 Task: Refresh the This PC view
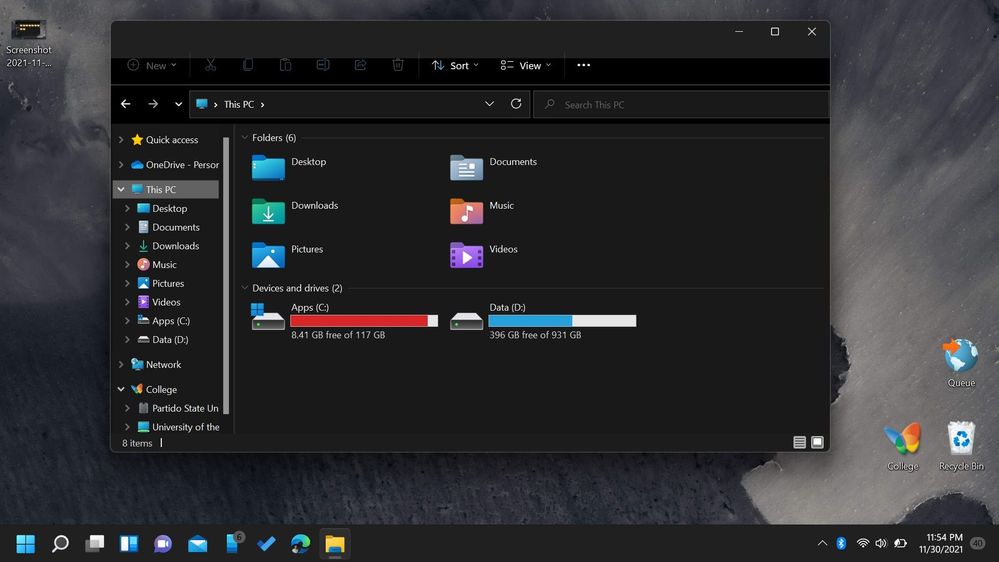516,104
